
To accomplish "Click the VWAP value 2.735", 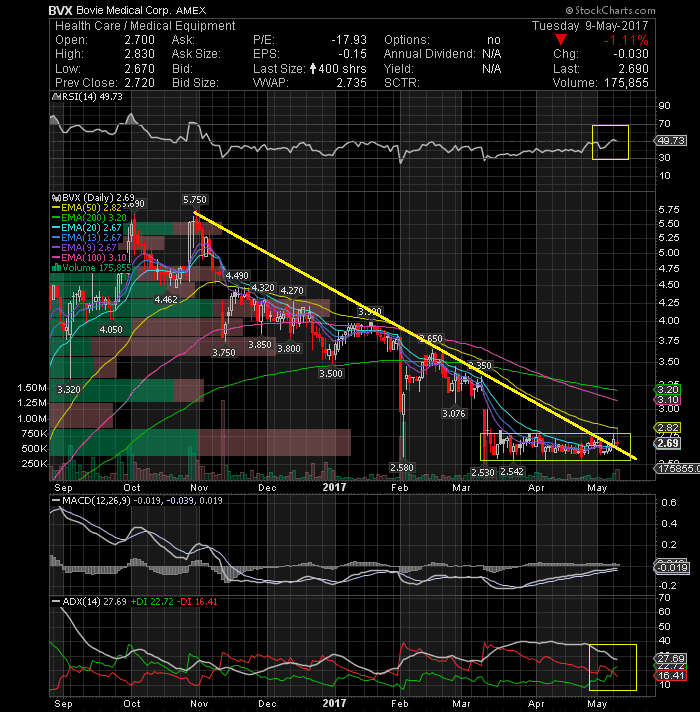I will click(351, 83).
